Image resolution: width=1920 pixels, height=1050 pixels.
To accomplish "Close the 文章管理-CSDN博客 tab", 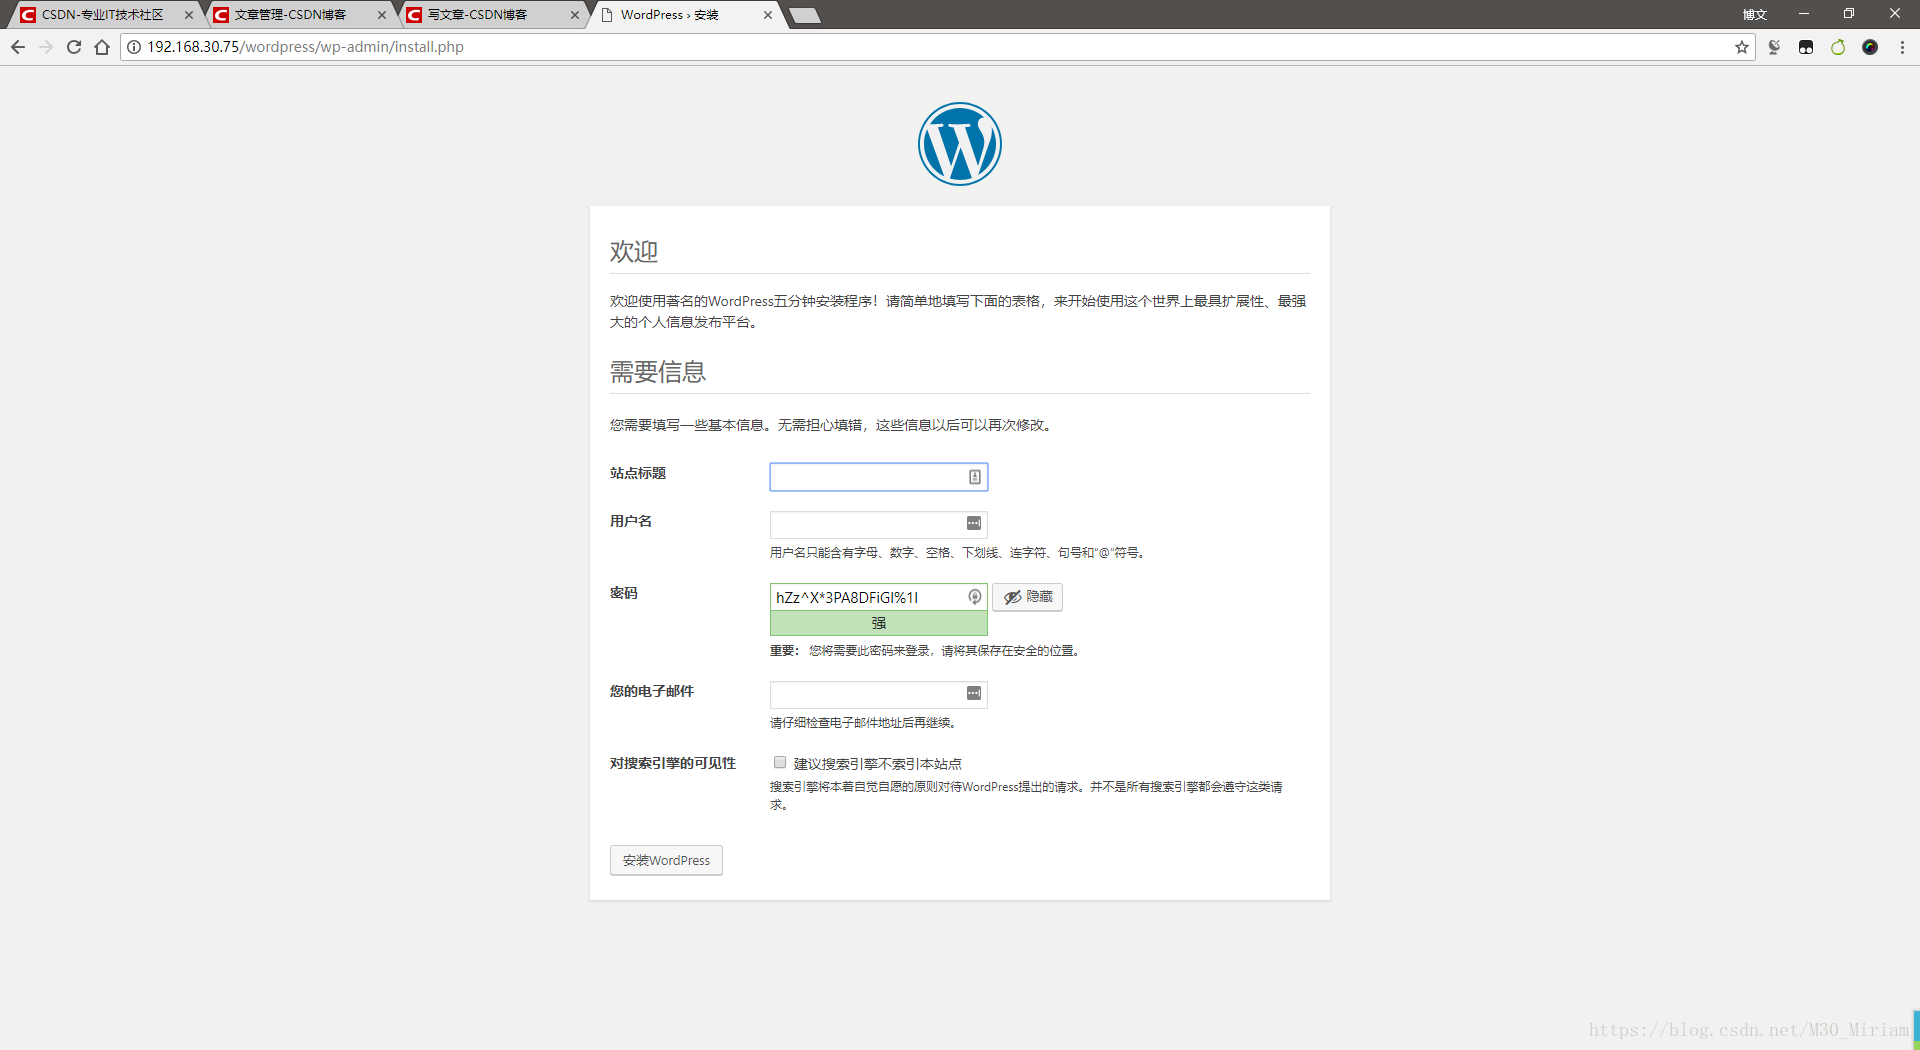I will tap(382, 15).
